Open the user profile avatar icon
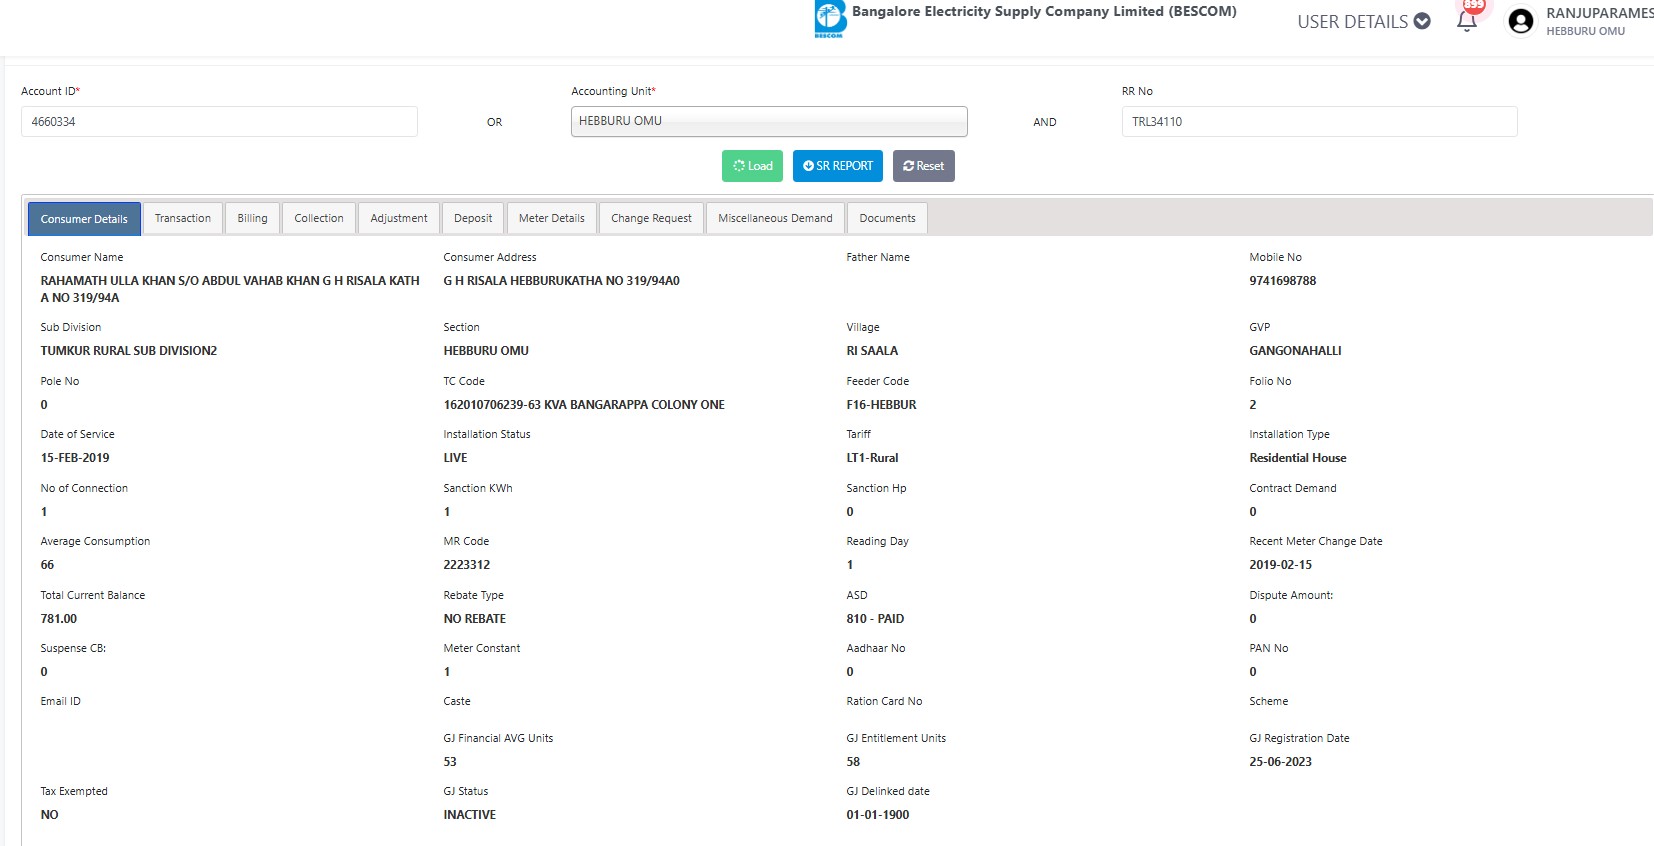This screenshot has height=846, width=1654. [x=1521, y=21]
